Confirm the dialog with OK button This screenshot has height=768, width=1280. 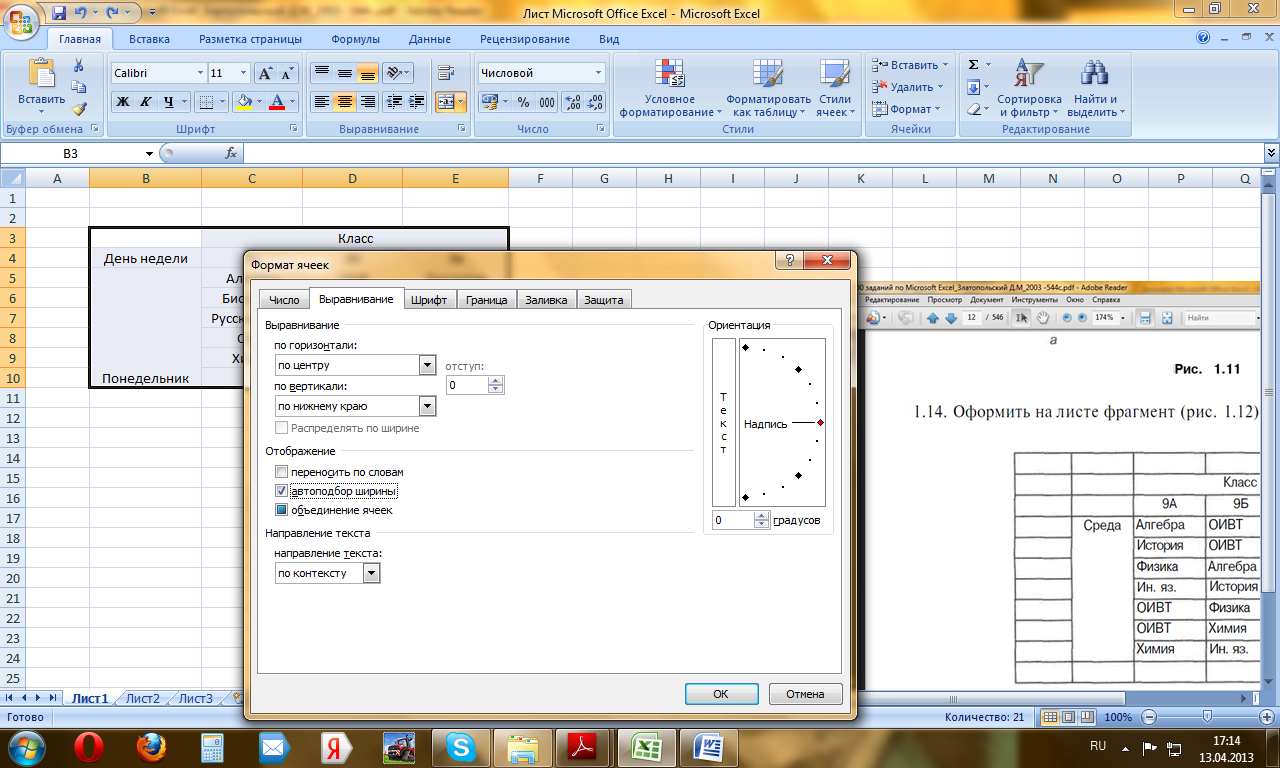(x=721, y=694)
